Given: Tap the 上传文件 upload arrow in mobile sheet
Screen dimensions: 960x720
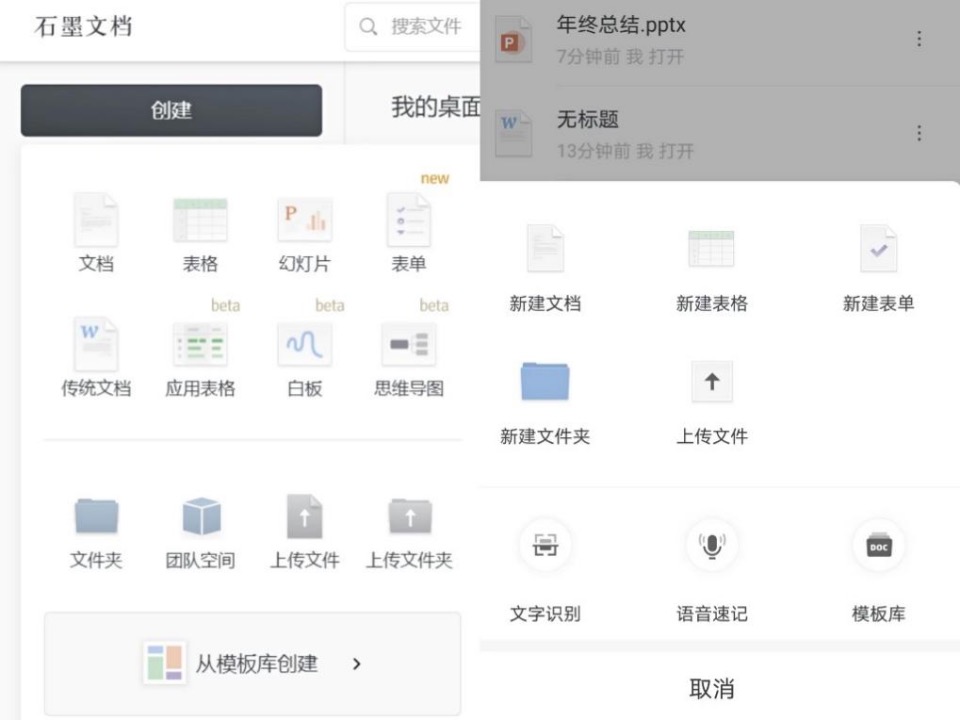Looking at the screenshot, I should coord(711,381).
